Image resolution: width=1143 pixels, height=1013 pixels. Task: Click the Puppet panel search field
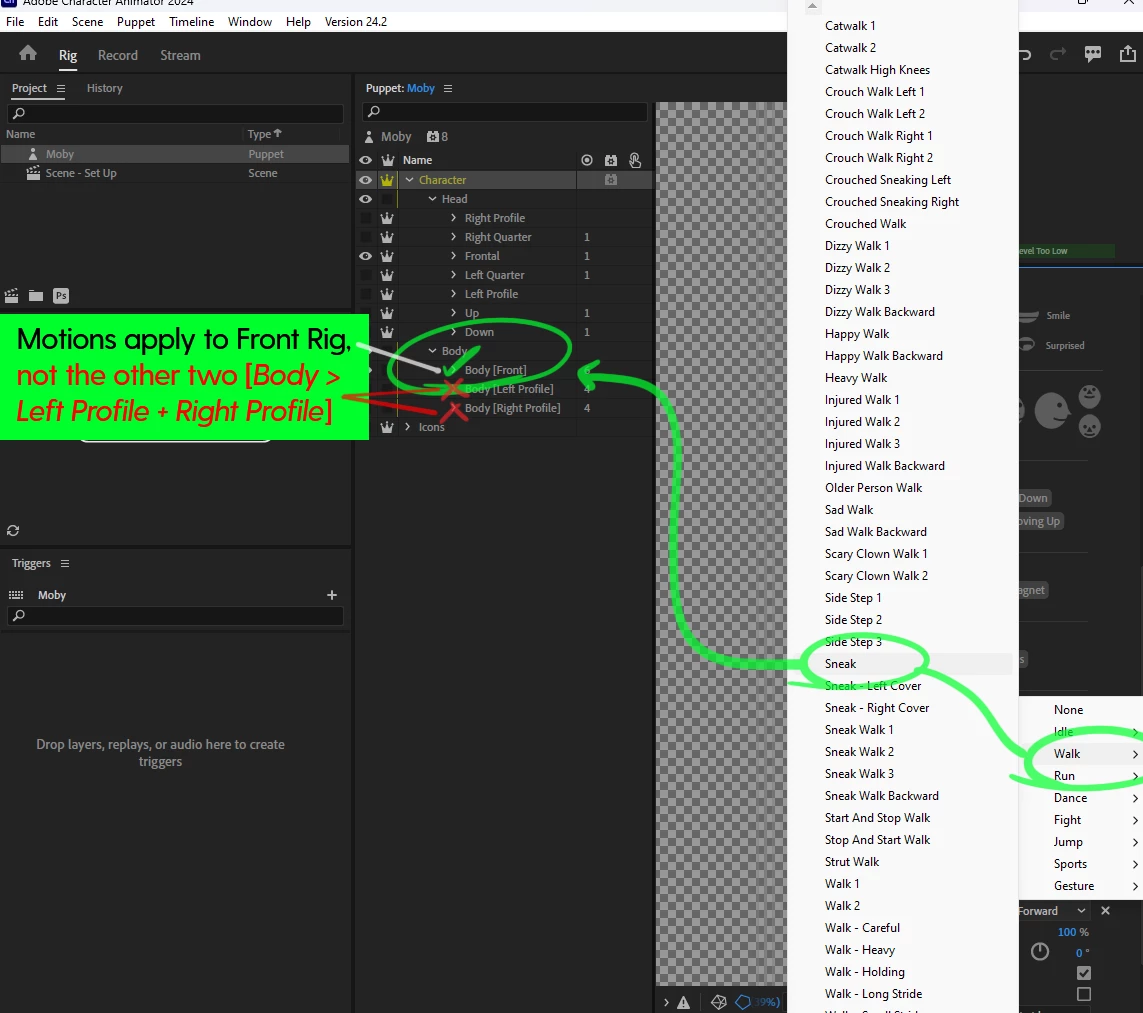504,112
